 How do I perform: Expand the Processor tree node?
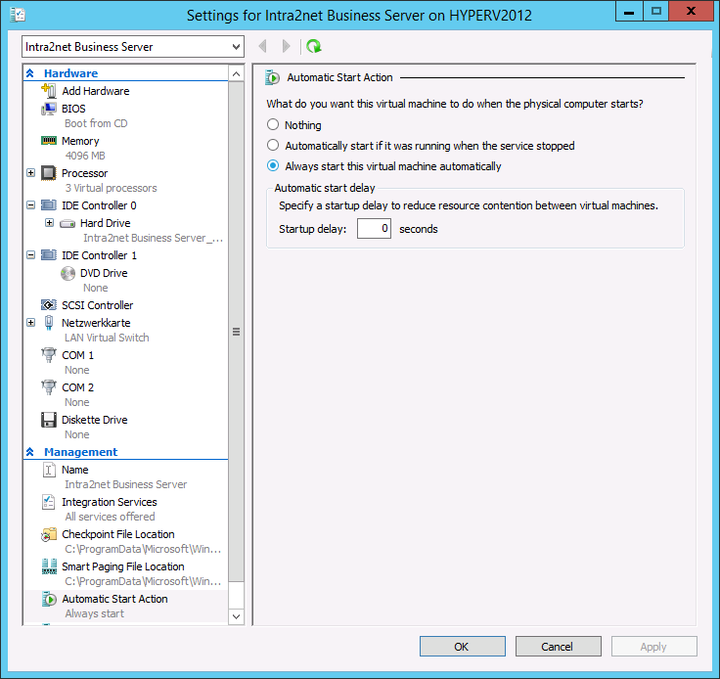(31, 173)
